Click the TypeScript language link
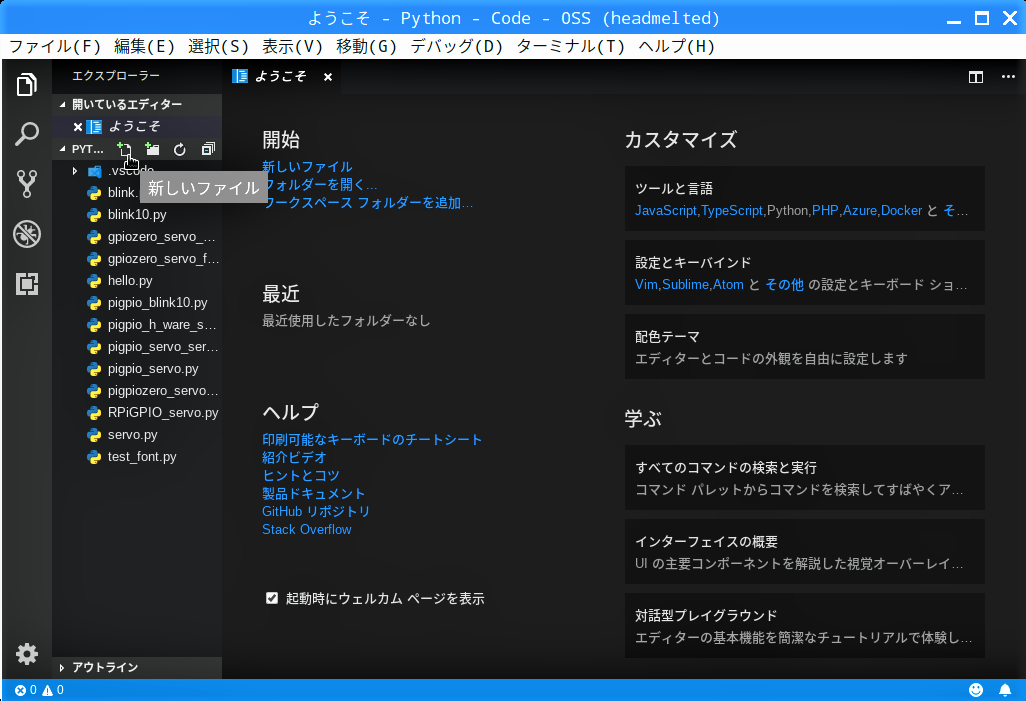 pos(732,211)
